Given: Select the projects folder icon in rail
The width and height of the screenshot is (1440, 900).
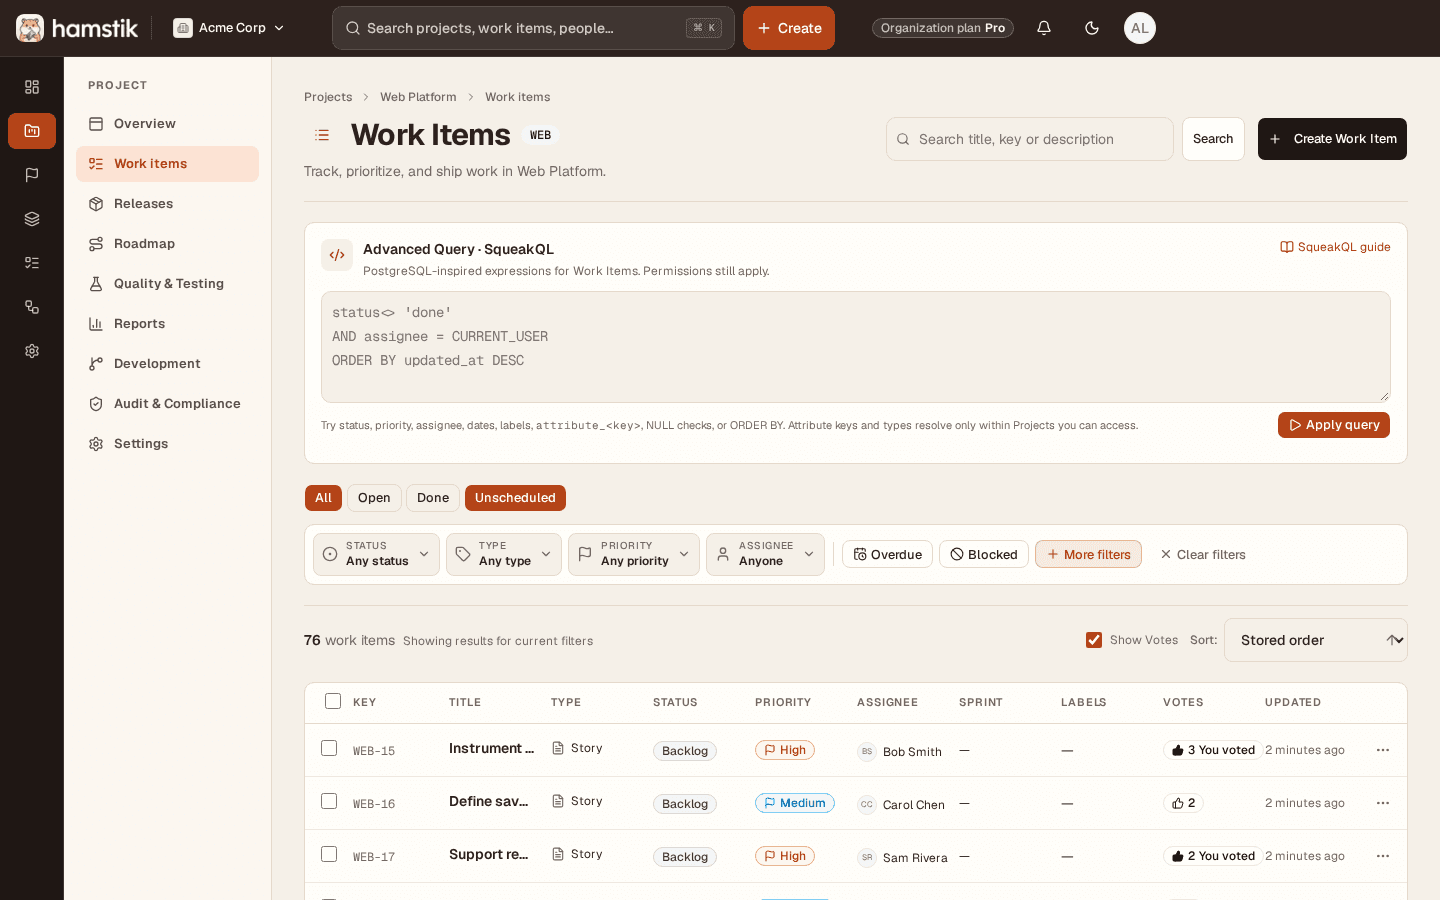Looking at the screenshot, I should (x=32, y=131).
